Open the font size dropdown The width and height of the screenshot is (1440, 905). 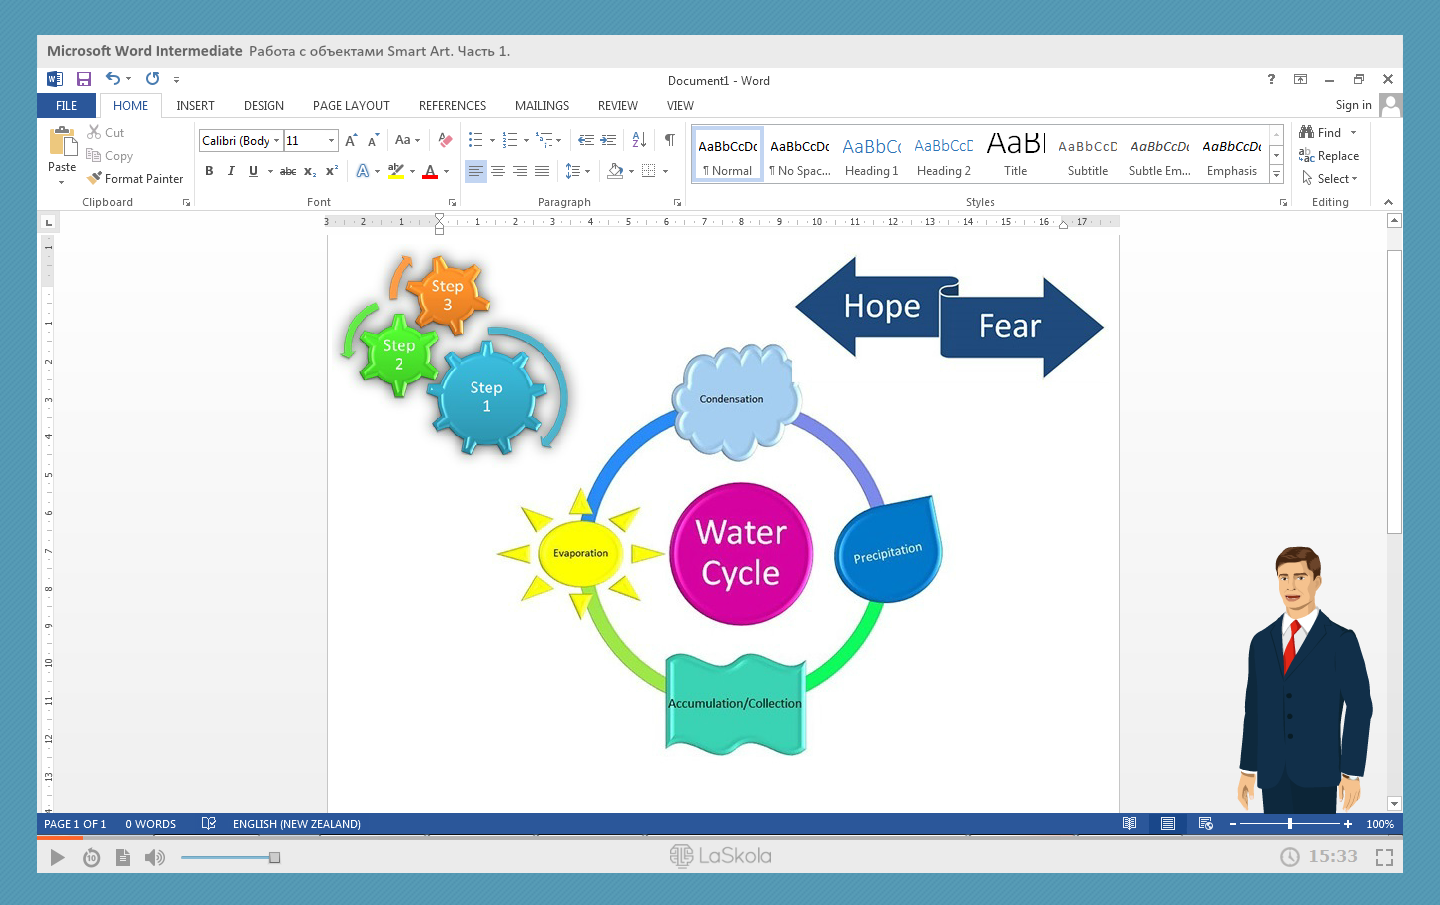coord(332,141)
